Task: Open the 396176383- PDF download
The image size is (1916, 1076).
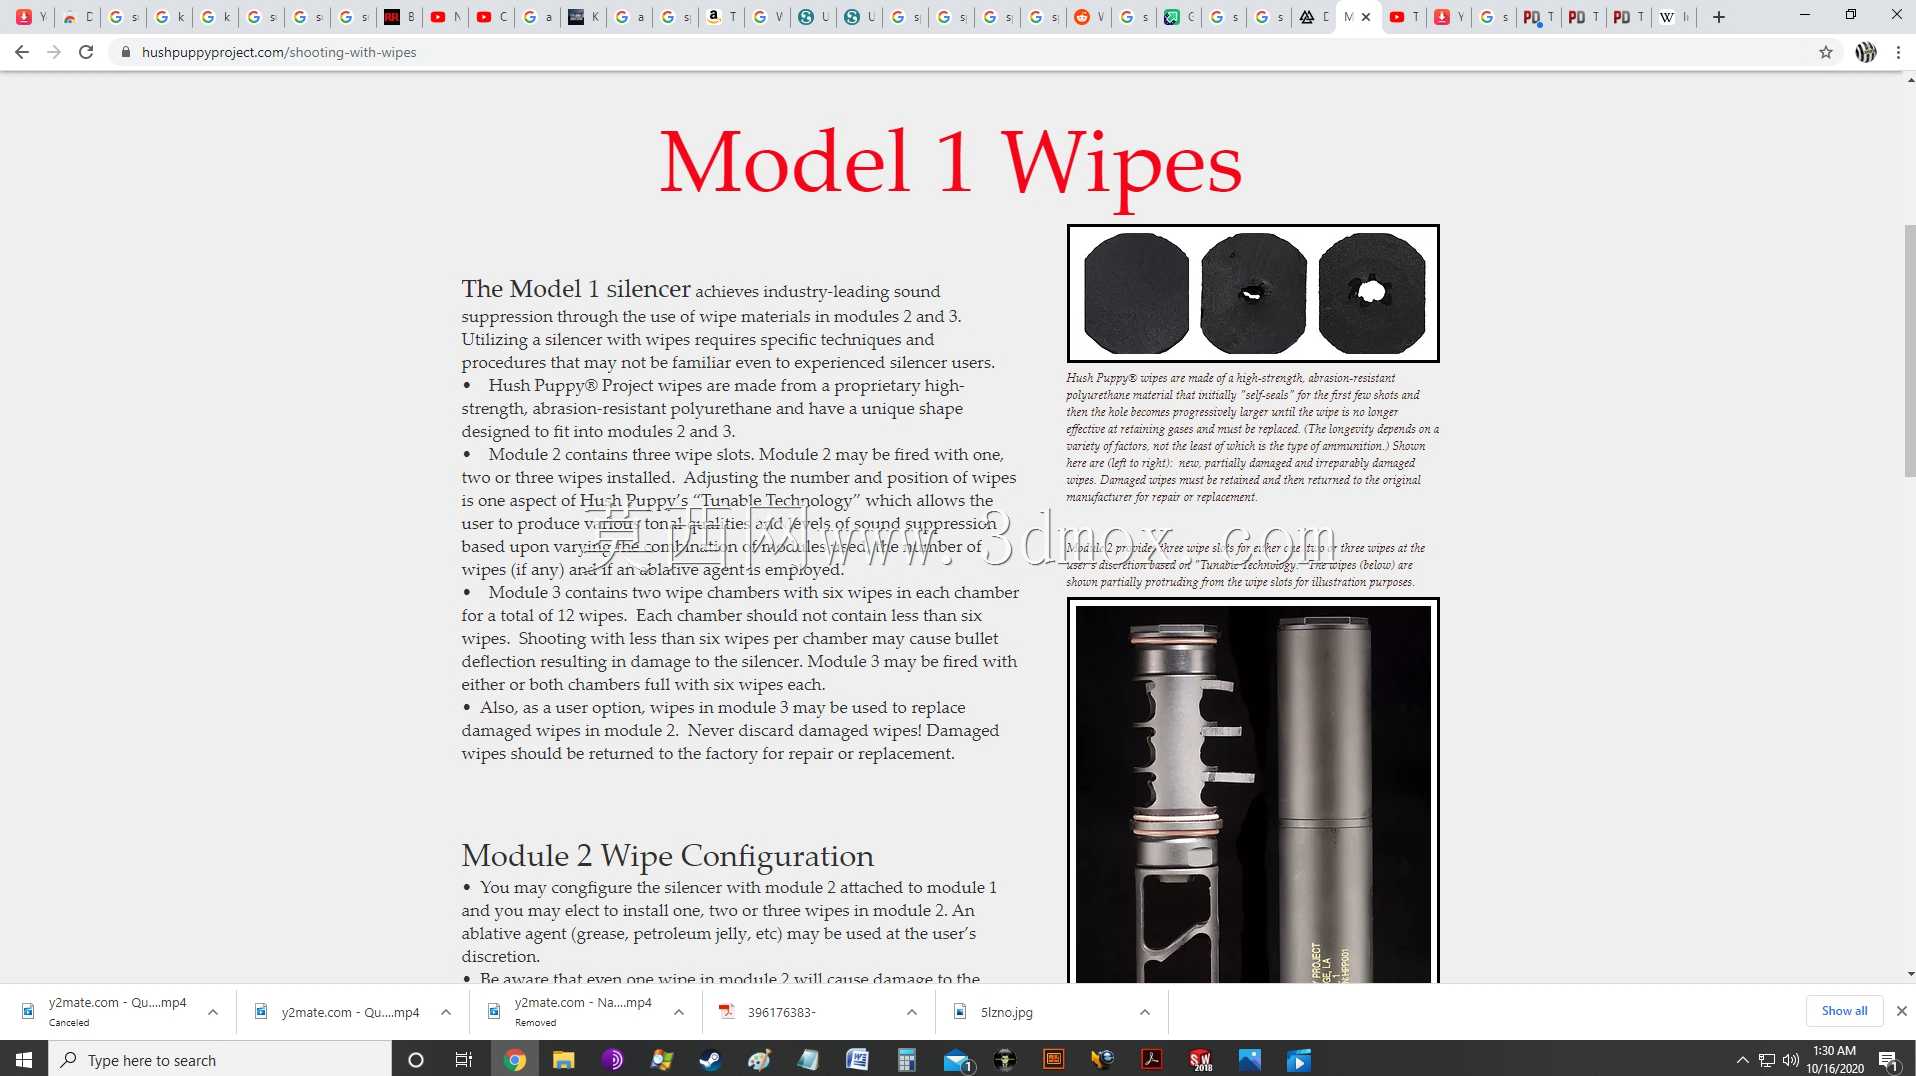Action: pyautogui.click(x=781, y=1012)
